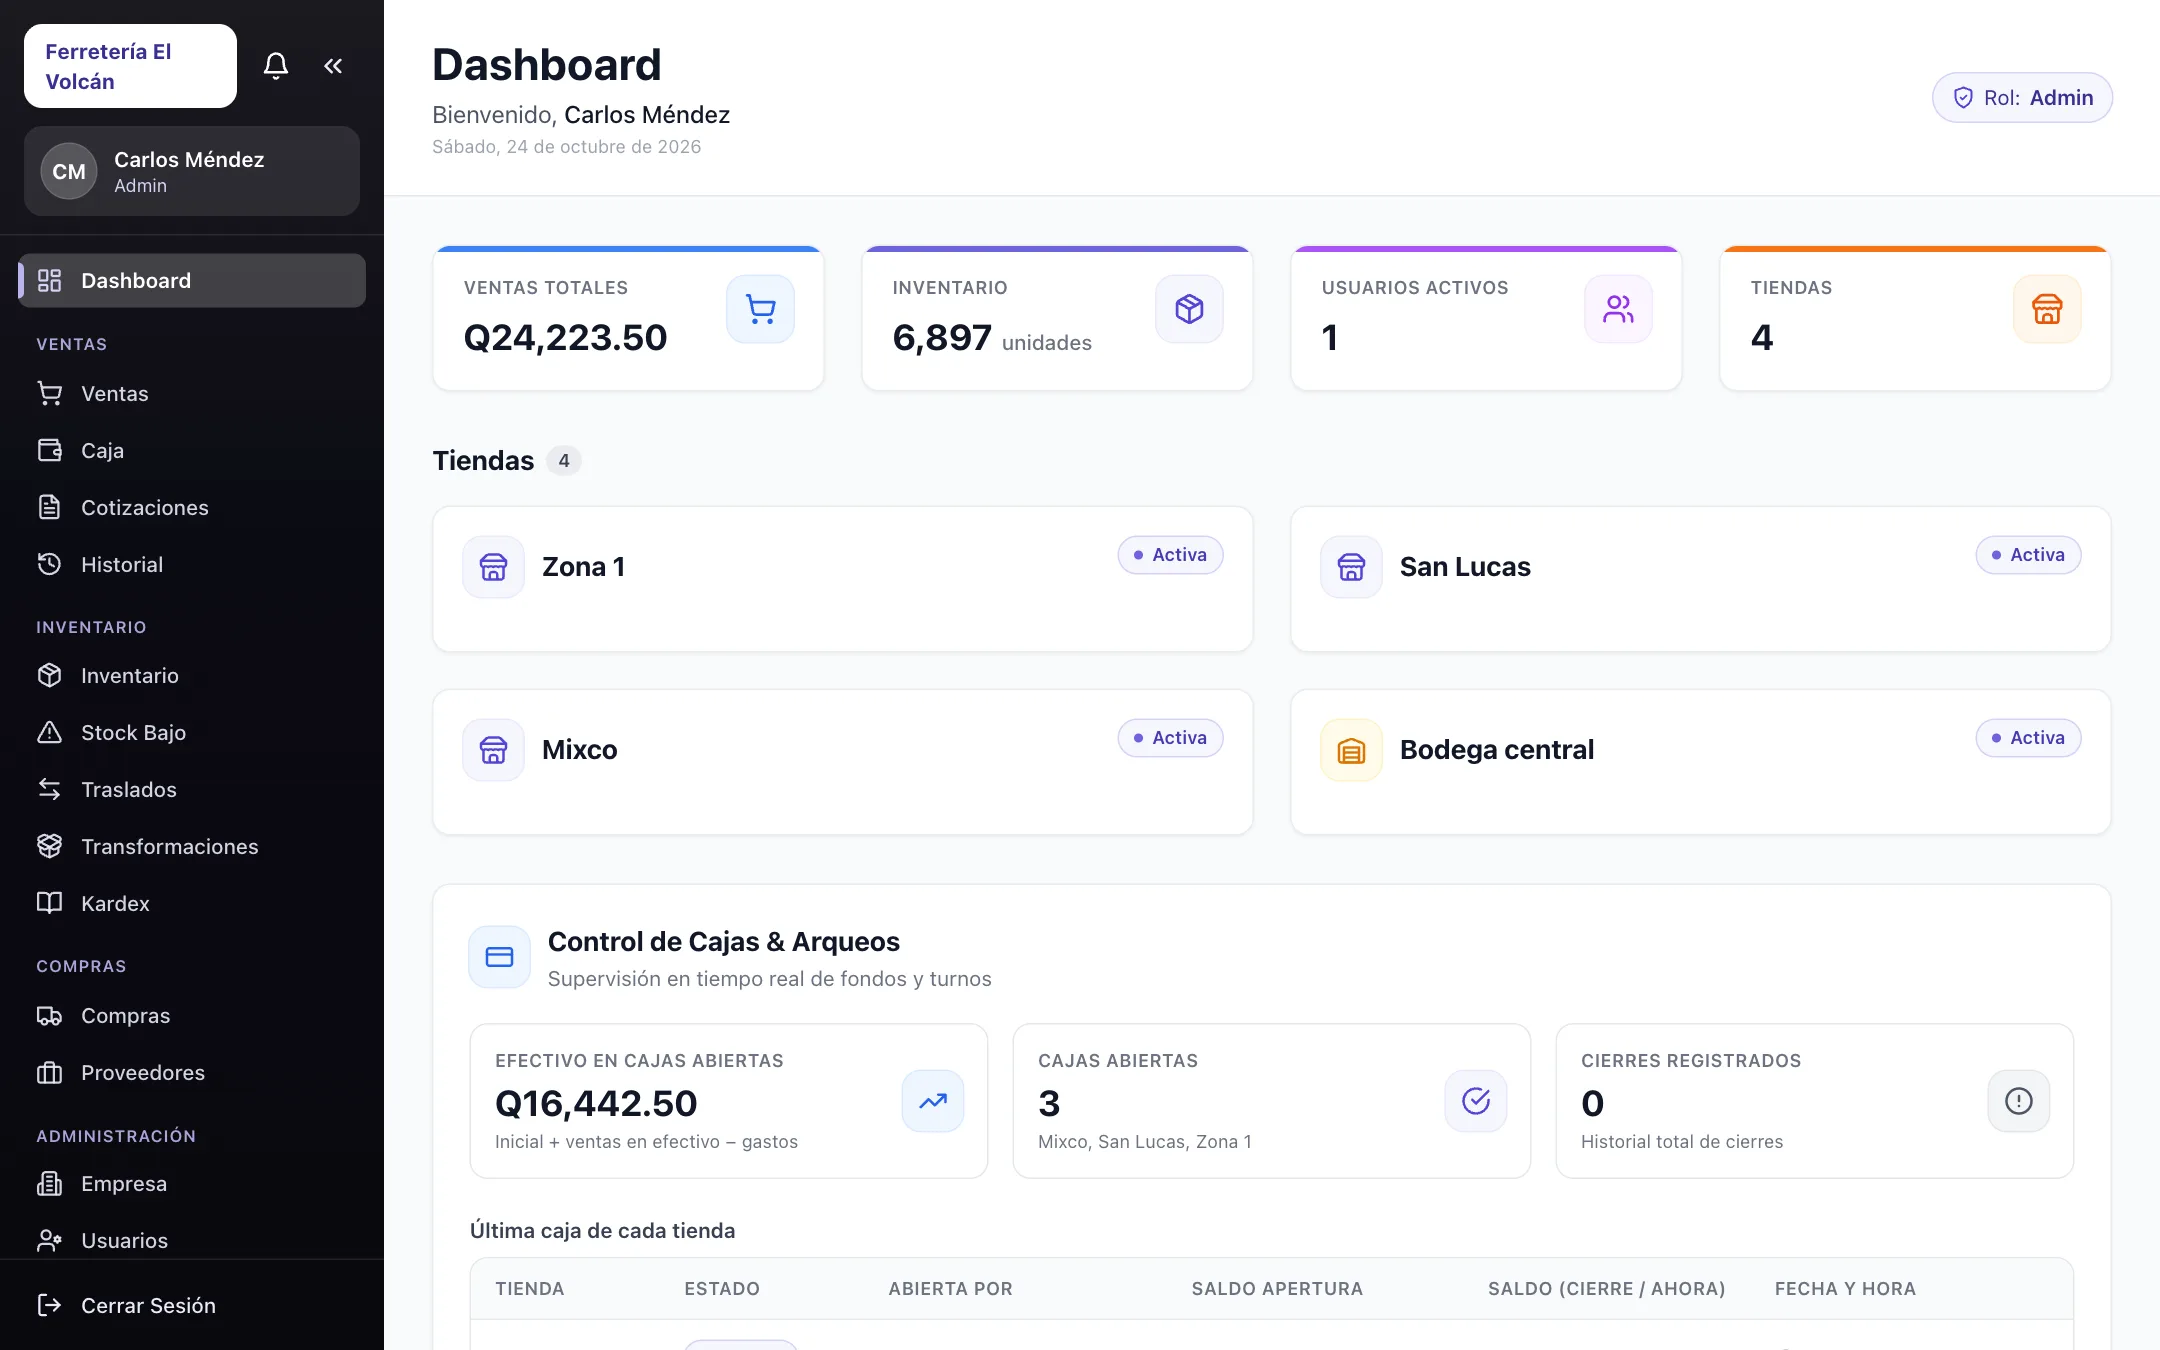The image size is (2160, 1350).
Task: Click Cerrar Sesión to log out
Action: point(192,1306)
